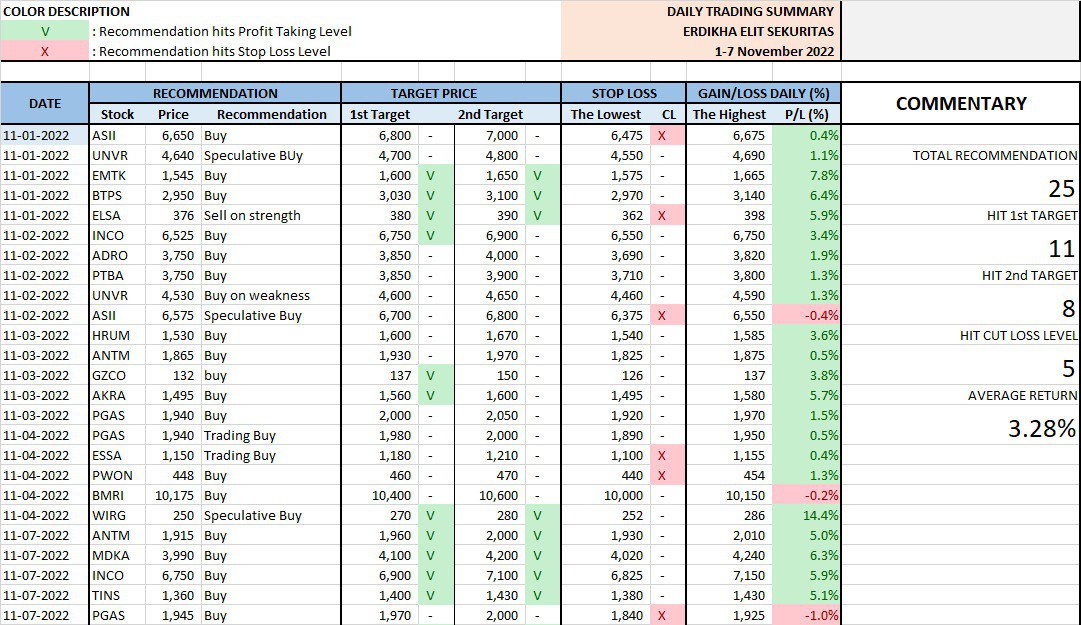Click the green V legend cell
1081x625 pixels.
[x=45, y=31]
